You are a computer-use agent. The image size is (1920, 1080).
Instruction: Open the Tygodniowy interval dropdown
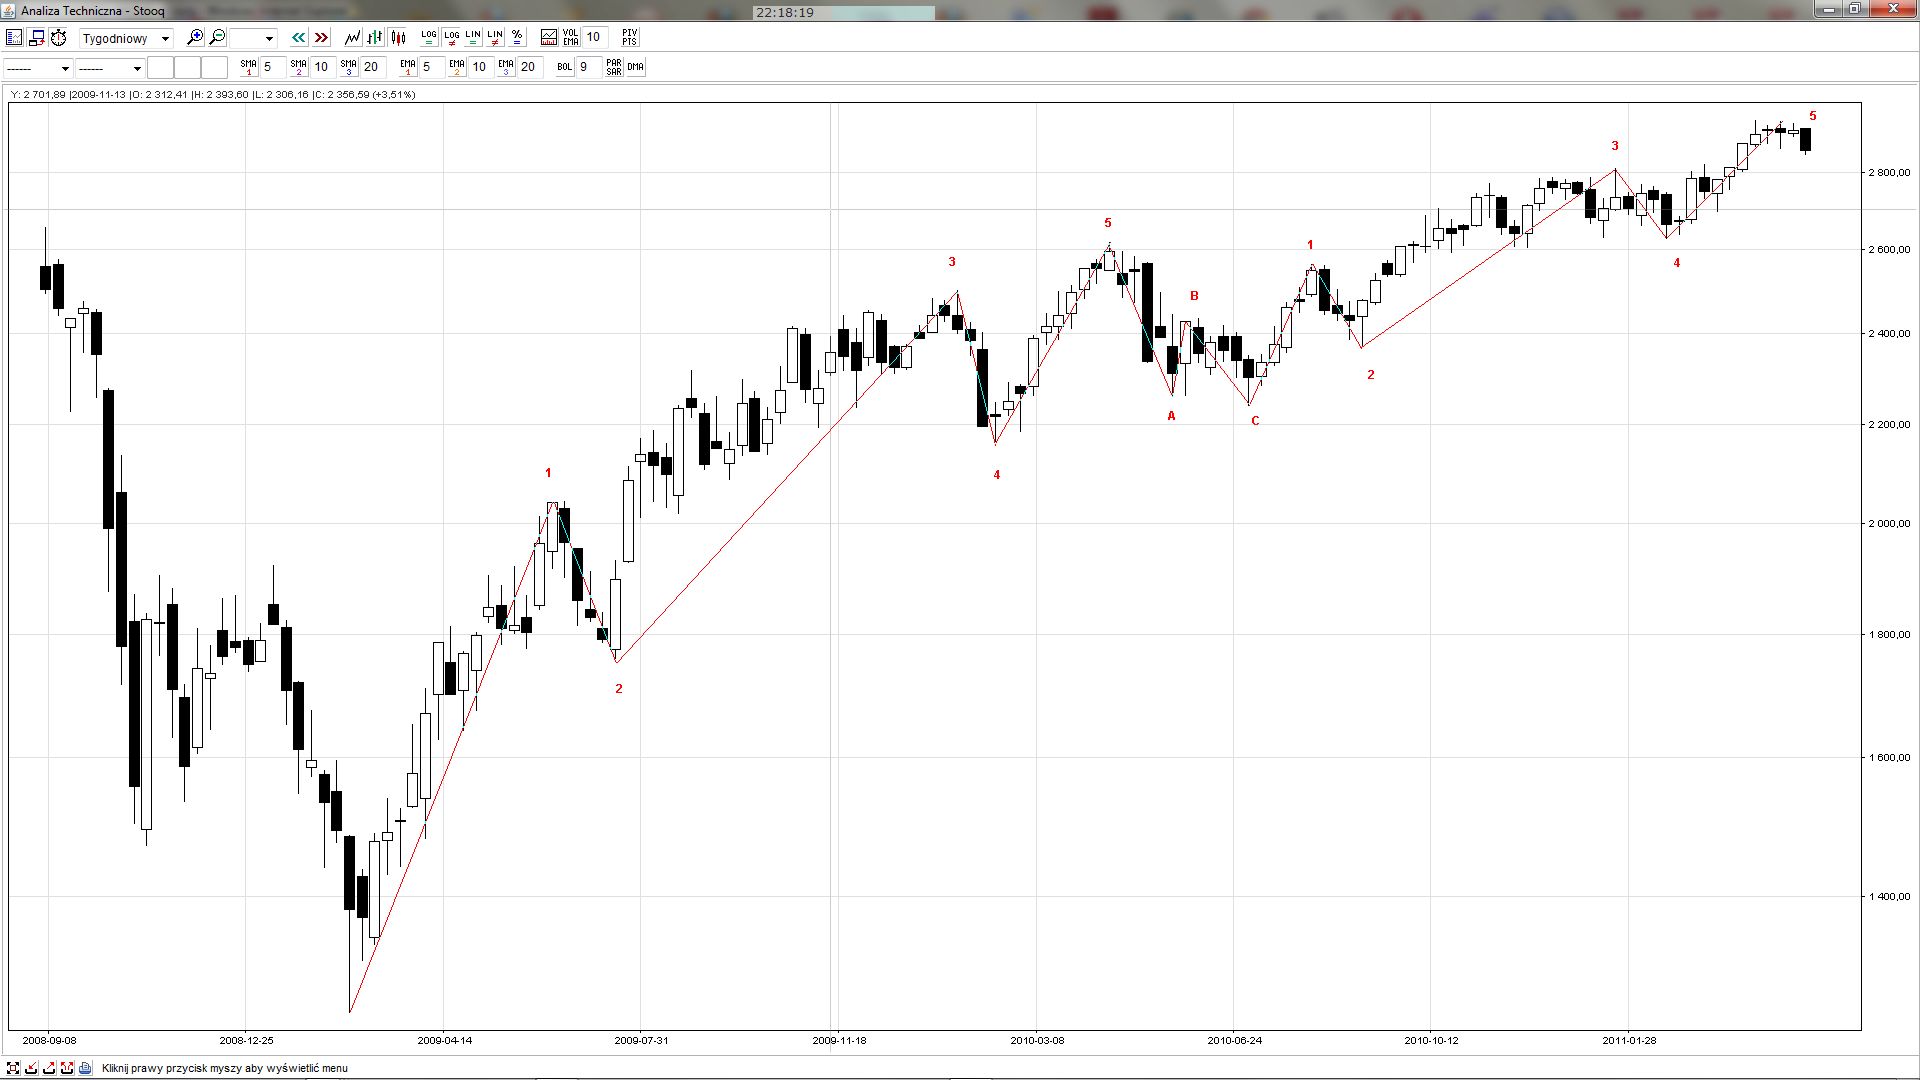pos(127,38)
